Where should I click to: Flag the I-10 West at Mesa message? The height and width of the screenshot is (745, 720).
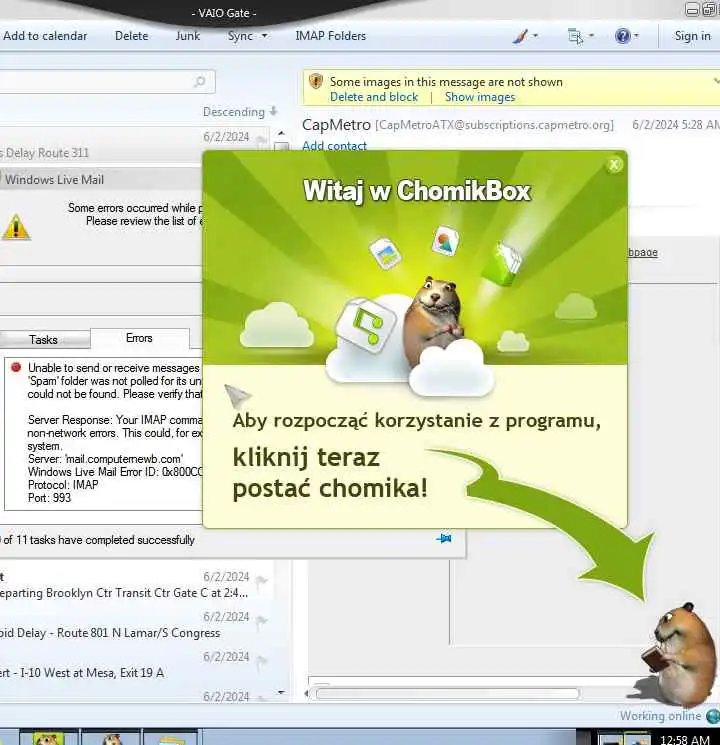[262, 660]
